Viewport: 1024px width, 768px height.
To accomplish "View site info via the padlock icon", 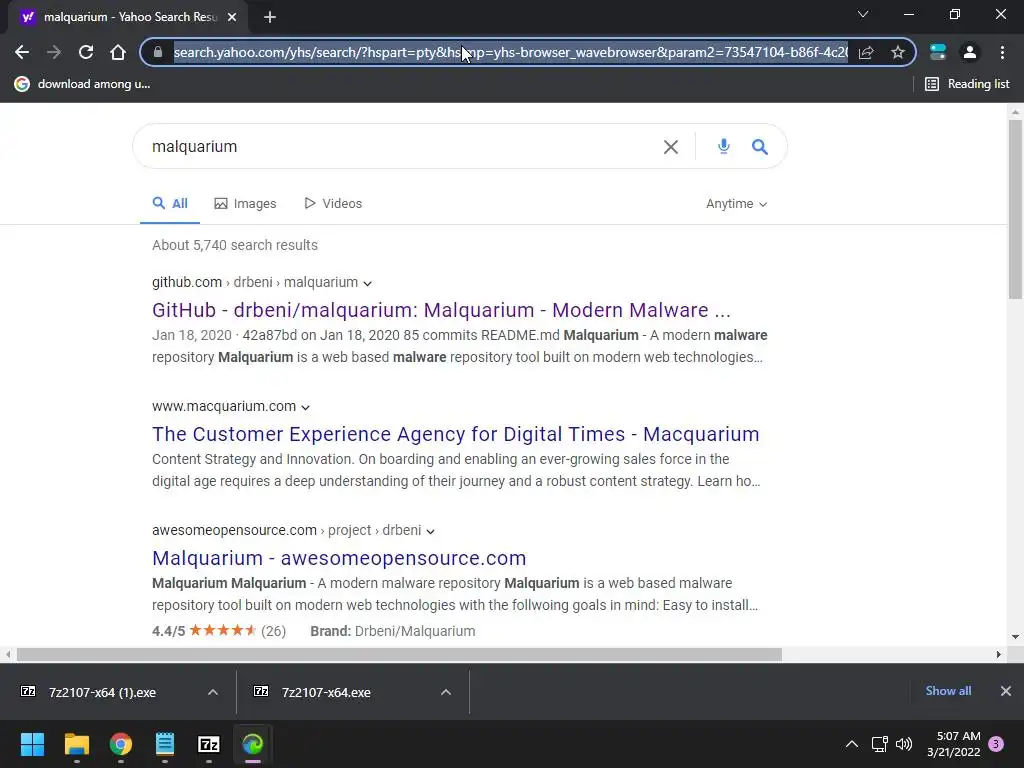I will pos(157,52).
